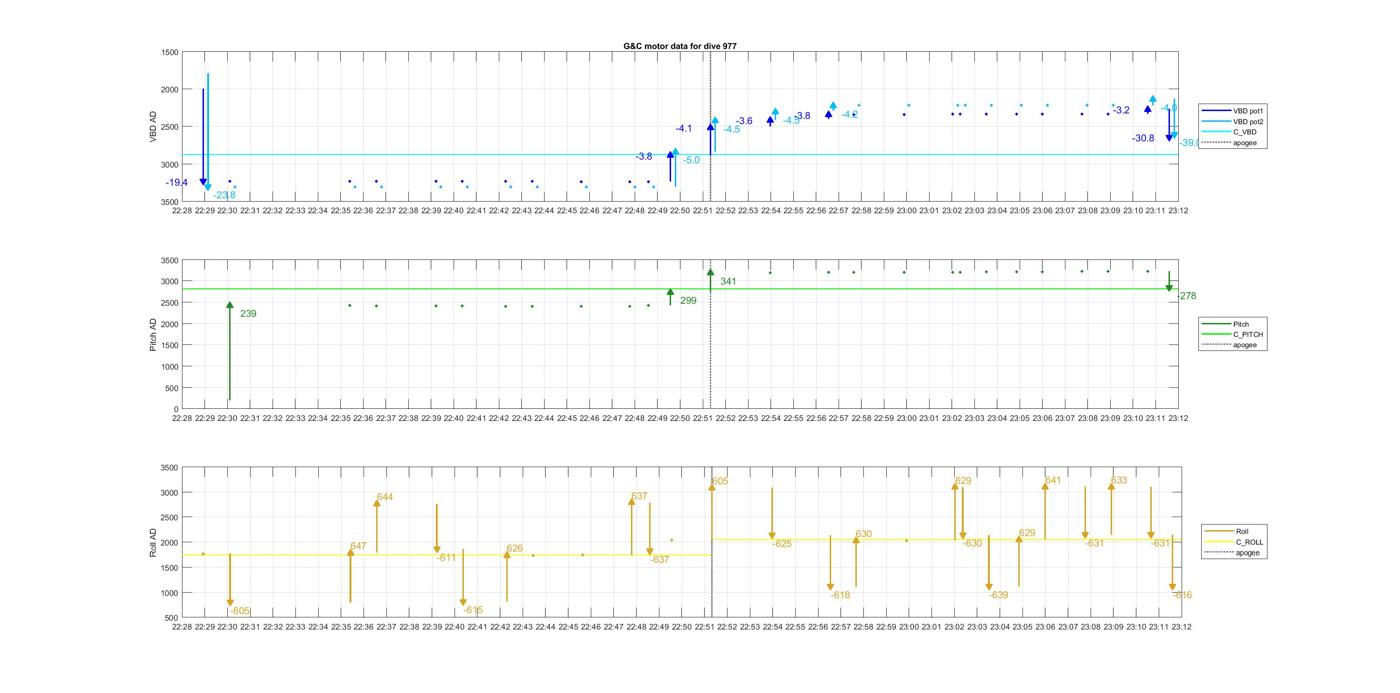Image resolution: width=1400 pixels, height=693 pixels.
Task: Click the "-23.8" VBD data label
Action: [x=224, y=195]
